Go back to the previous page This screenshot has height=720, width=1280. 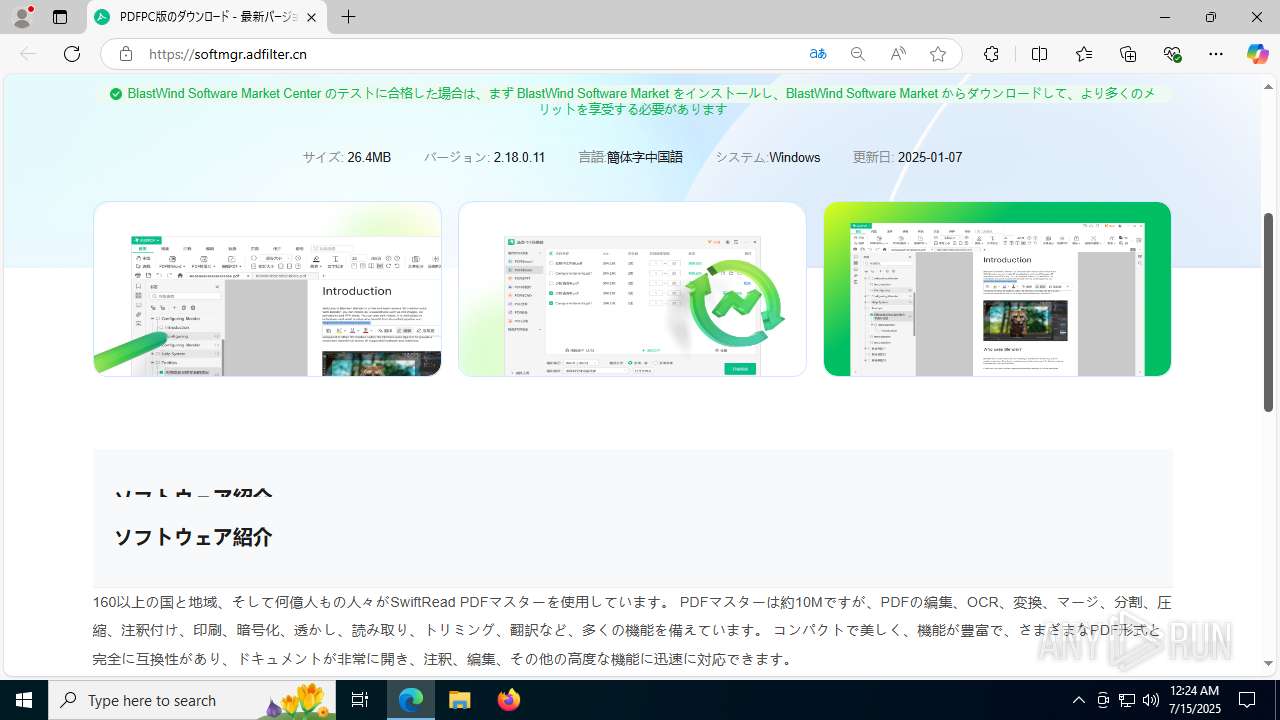tap(28, 54)
